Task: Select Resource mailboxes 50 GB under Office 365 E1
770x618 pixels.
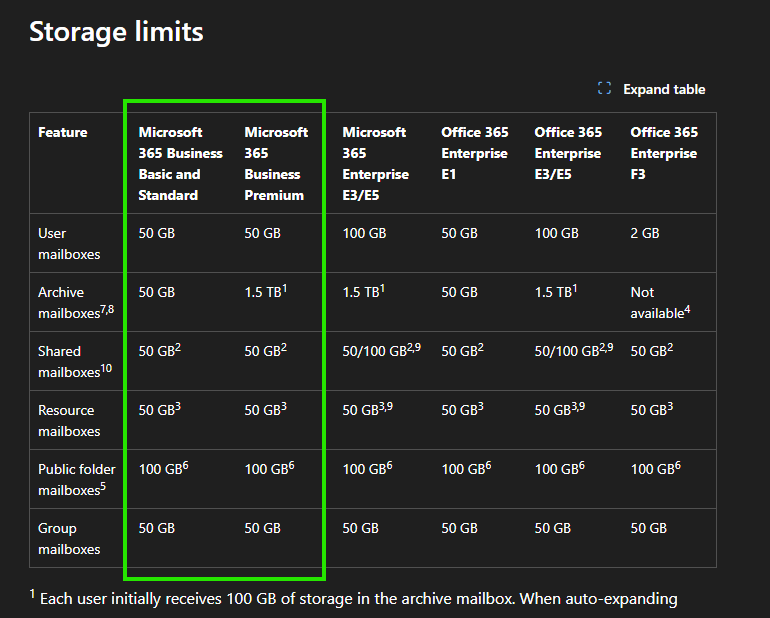Action: [x=463, y=409]
